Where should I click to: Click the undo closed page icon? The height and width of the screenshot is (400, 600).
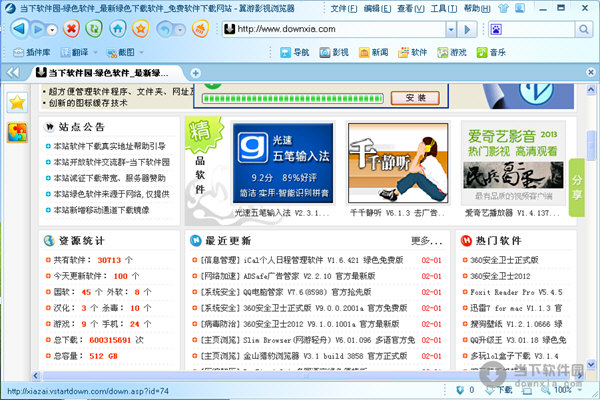coord(165,29)
